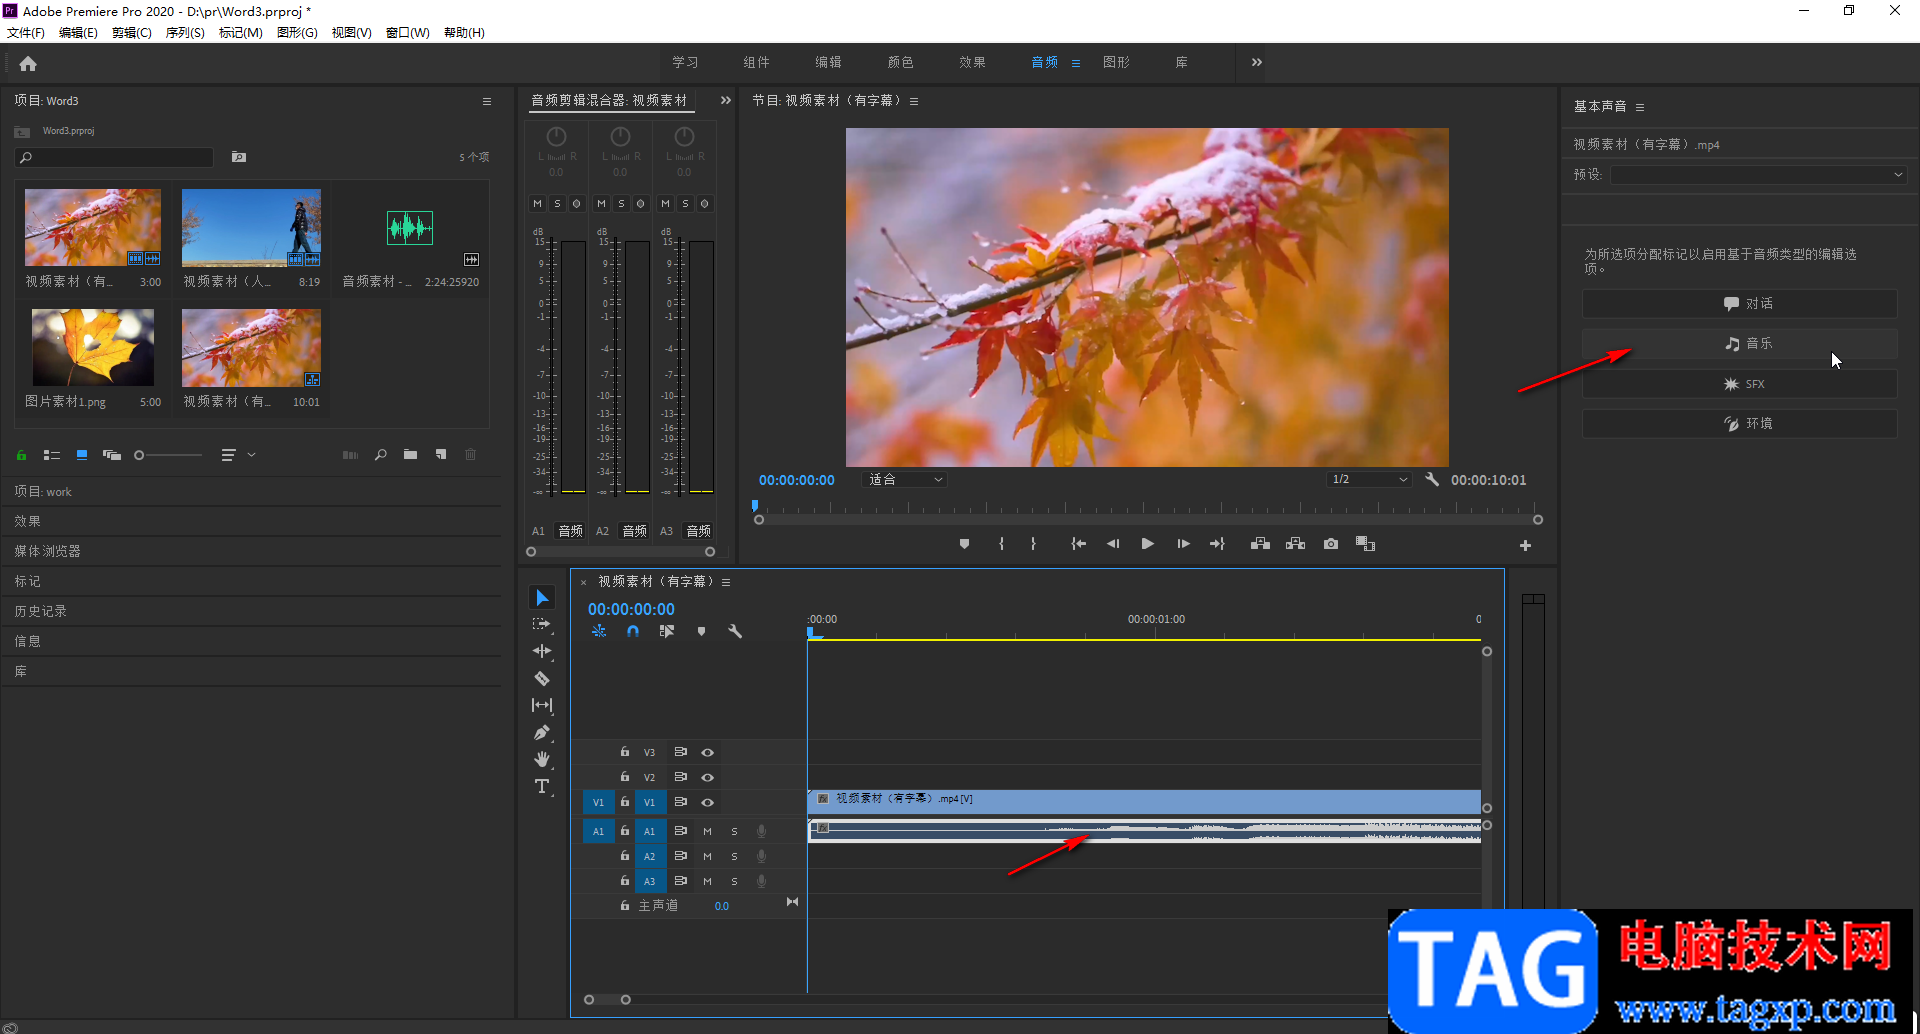Step back one frame
The width and height of the screenshot is (1920, 1034).
point(1113,544)
